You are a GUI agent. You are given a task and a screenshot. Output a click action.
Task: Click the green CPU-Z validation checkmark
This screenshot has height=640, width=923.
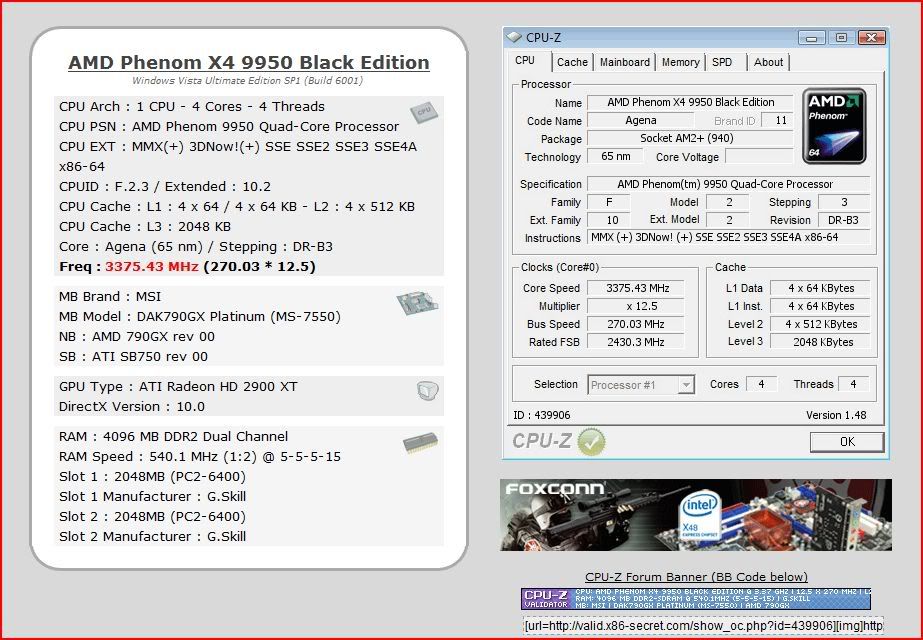pyautogui.click(x=590, y=442)
